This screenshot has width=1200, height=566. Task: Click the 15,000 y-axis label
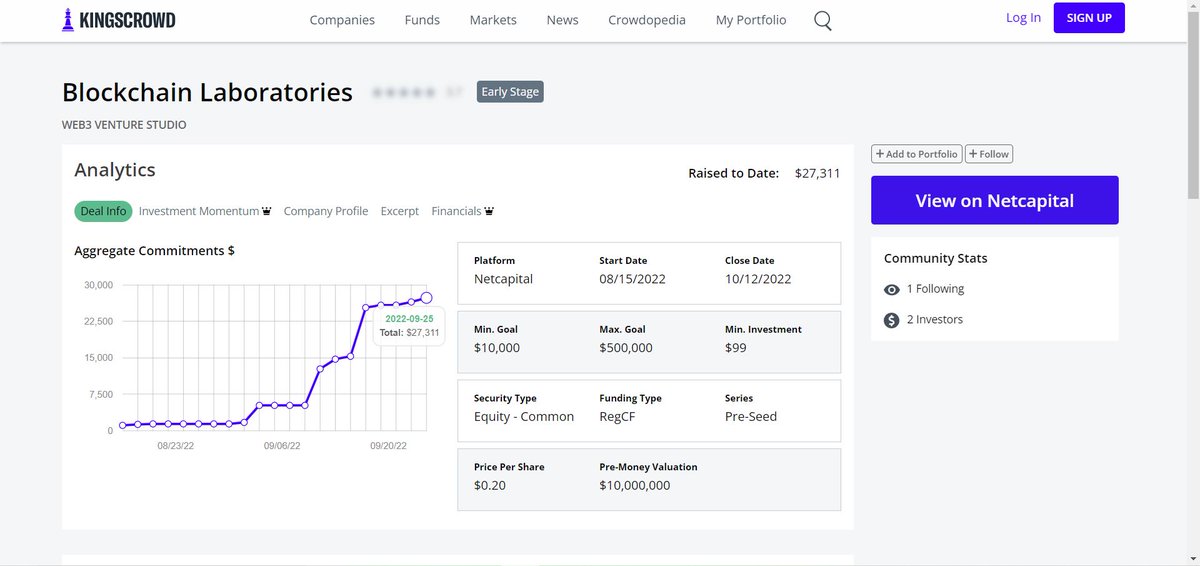click(x=98, y=358)
